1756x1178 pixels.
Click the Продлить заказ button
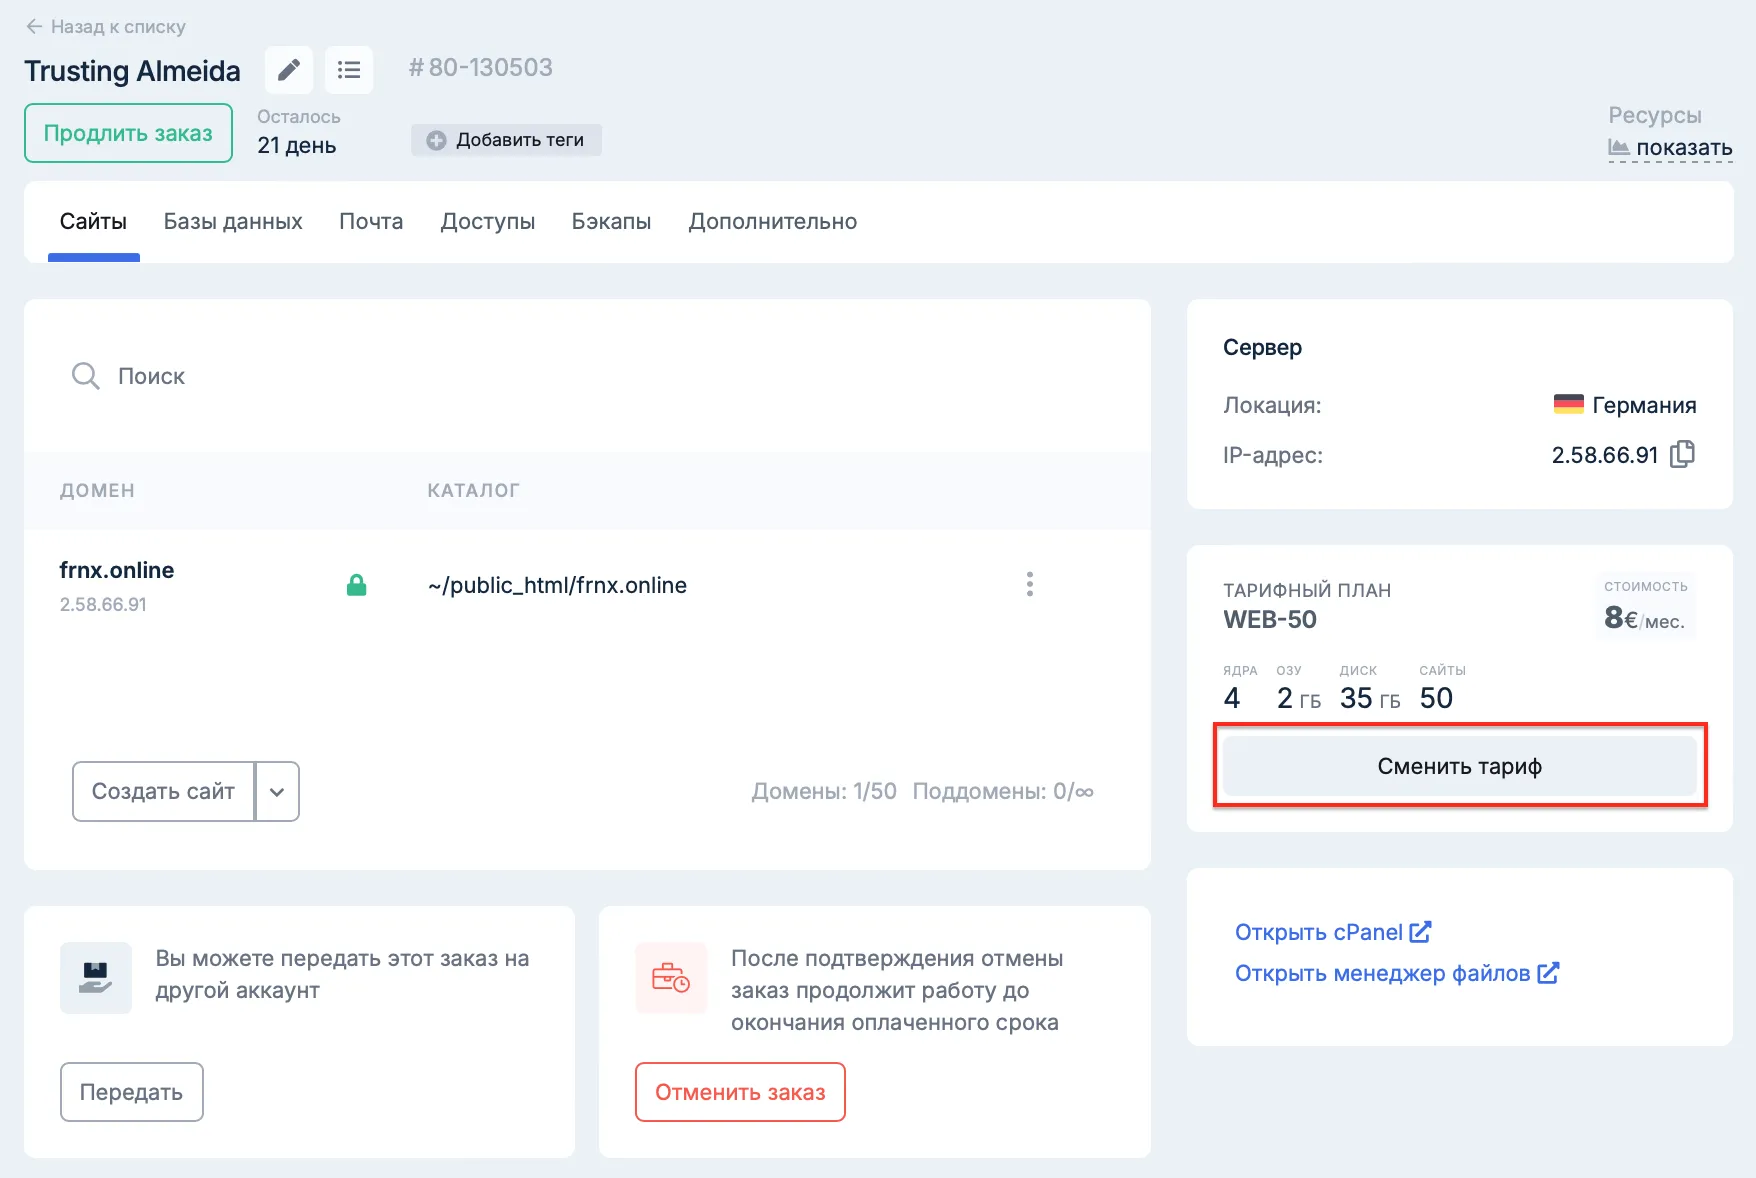(x=128, y=133)
